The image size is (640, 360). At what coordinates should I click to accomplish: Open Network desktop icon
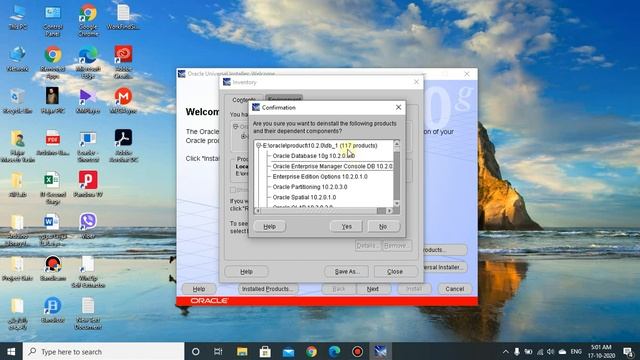(18, 59)
